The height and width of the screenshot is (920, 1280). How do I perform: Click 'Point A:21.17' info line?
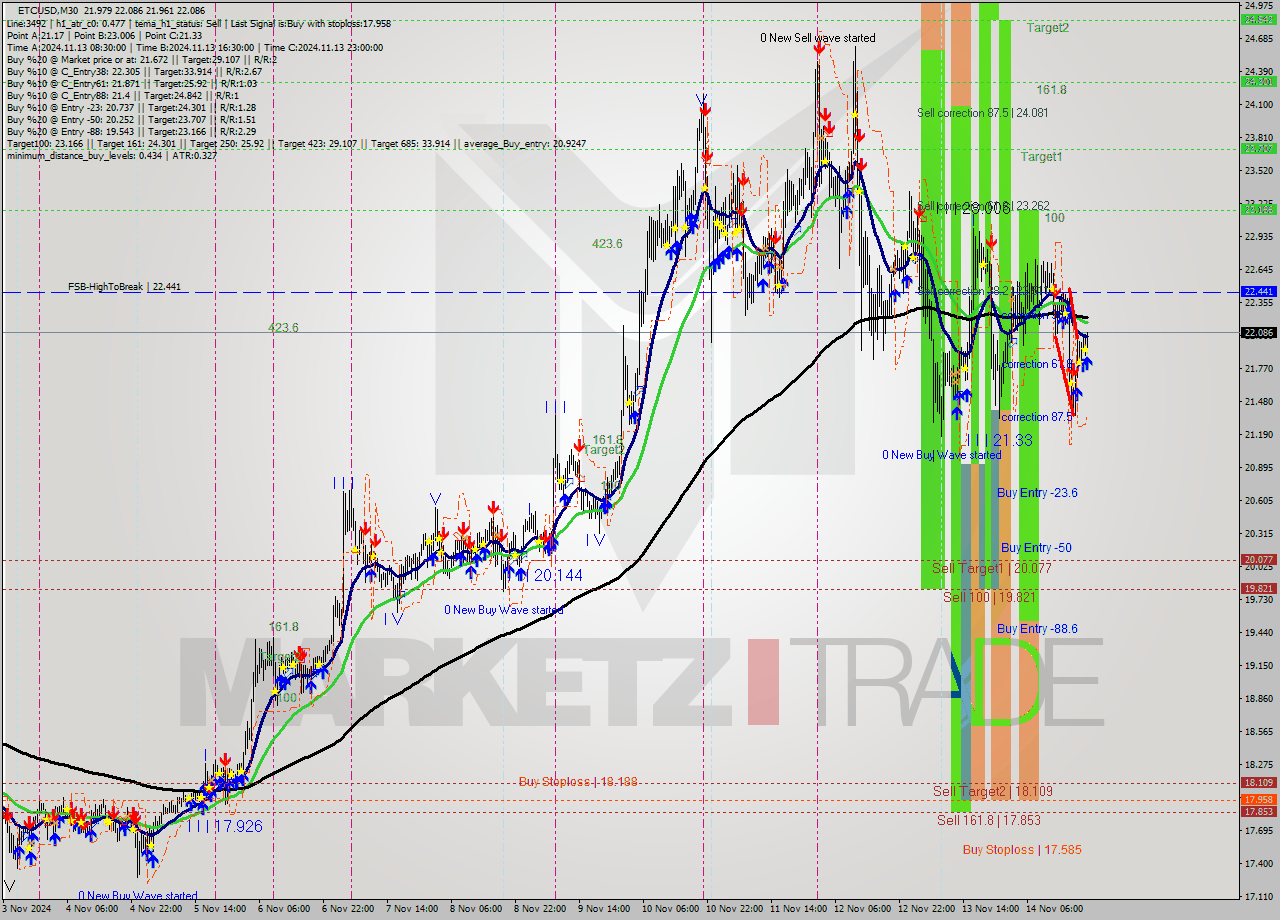104,36
